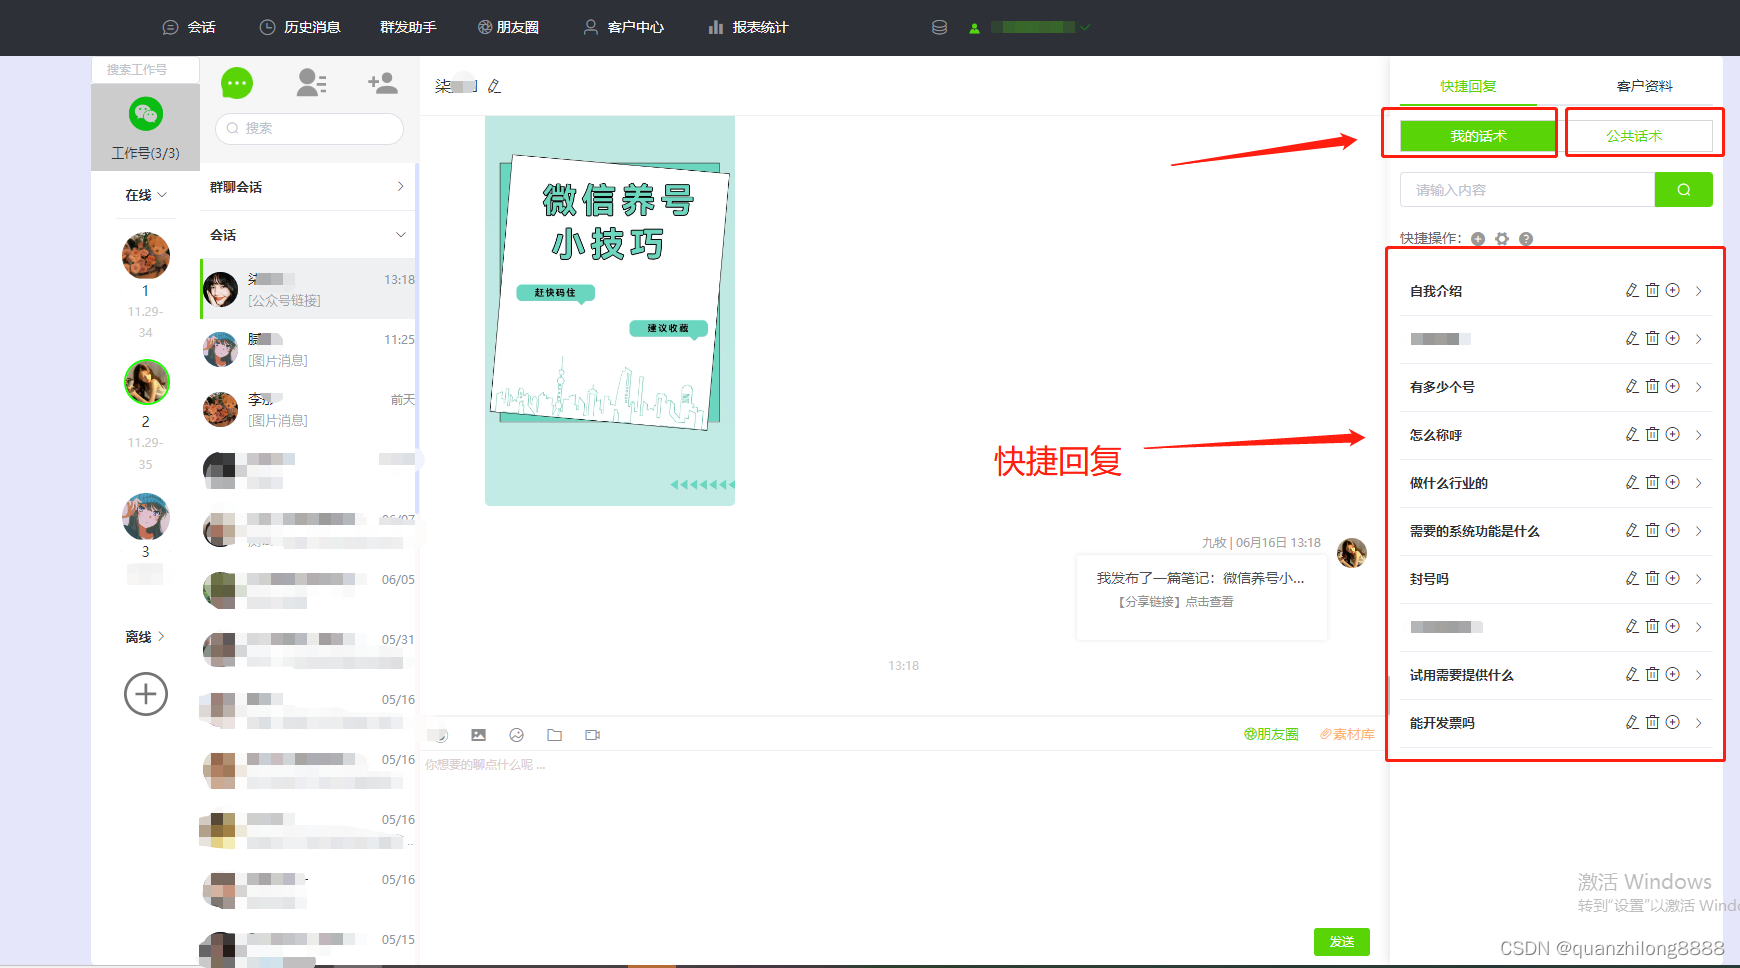This screenshot has height=968, width=1740.
Task: Open the 群发助手 top menu
Action: 408,27
